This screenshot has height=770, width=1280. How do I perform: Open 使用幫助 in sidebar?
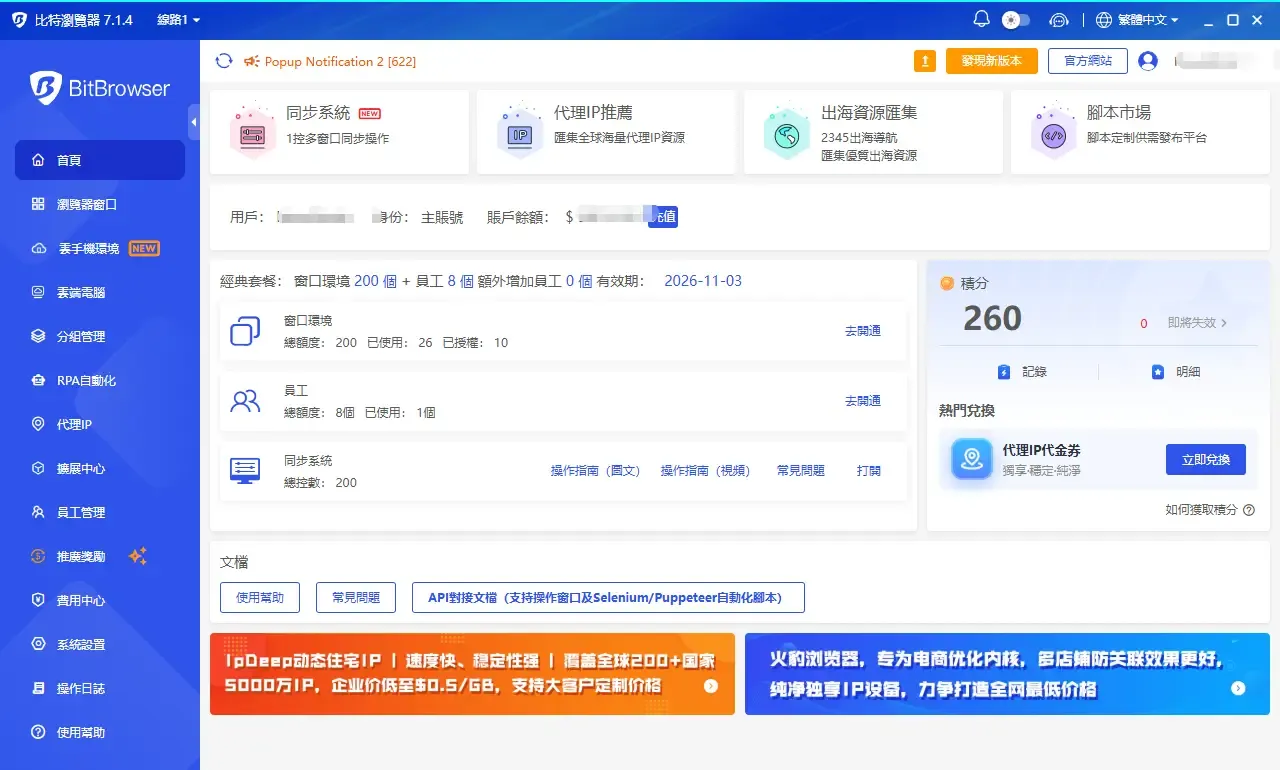pos(100,732)
